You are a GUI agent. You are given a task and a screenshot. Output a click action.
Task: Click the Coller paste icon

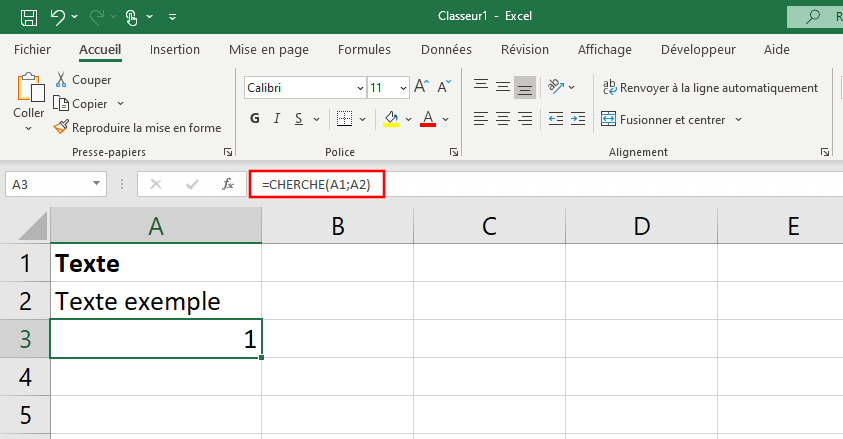click(x=29, y=90)
